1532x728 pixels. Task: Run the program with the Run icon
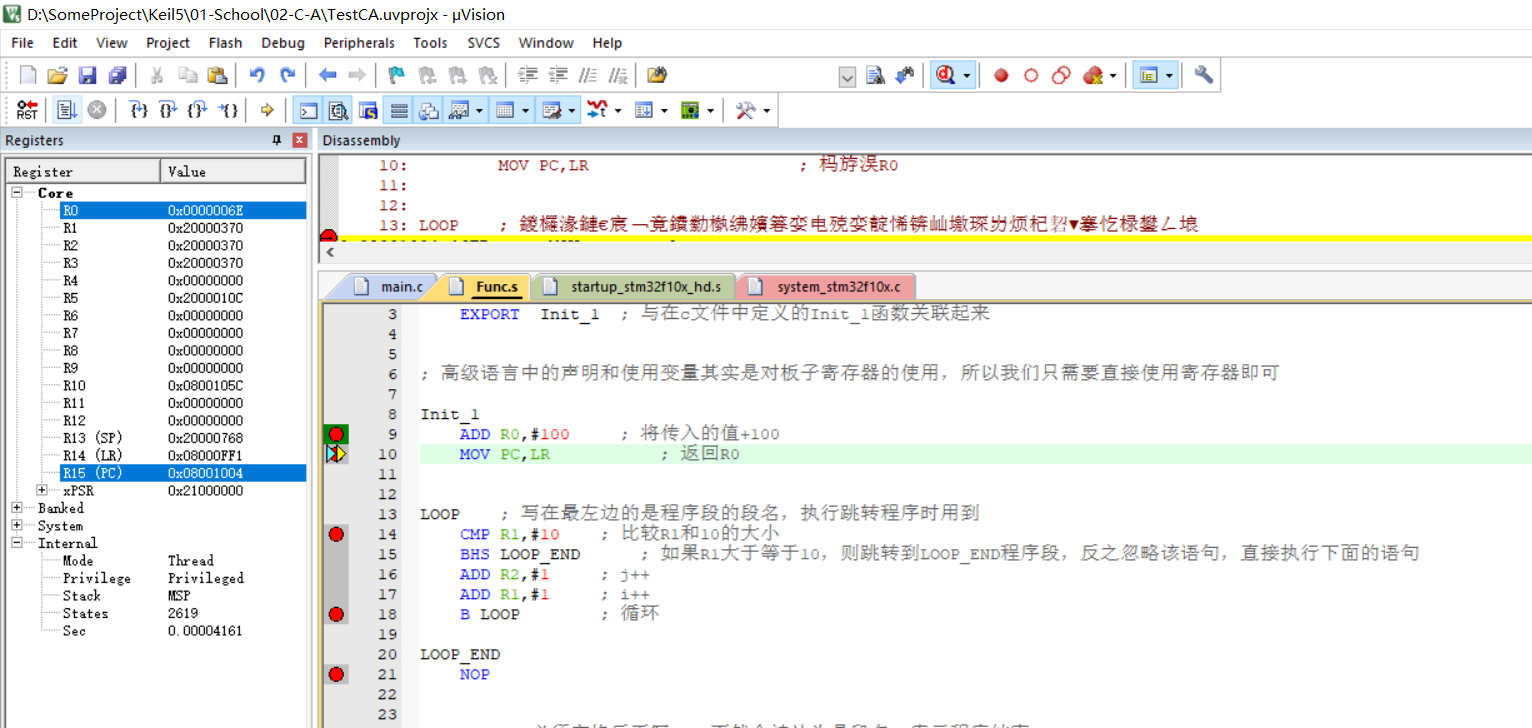(67, 110)
